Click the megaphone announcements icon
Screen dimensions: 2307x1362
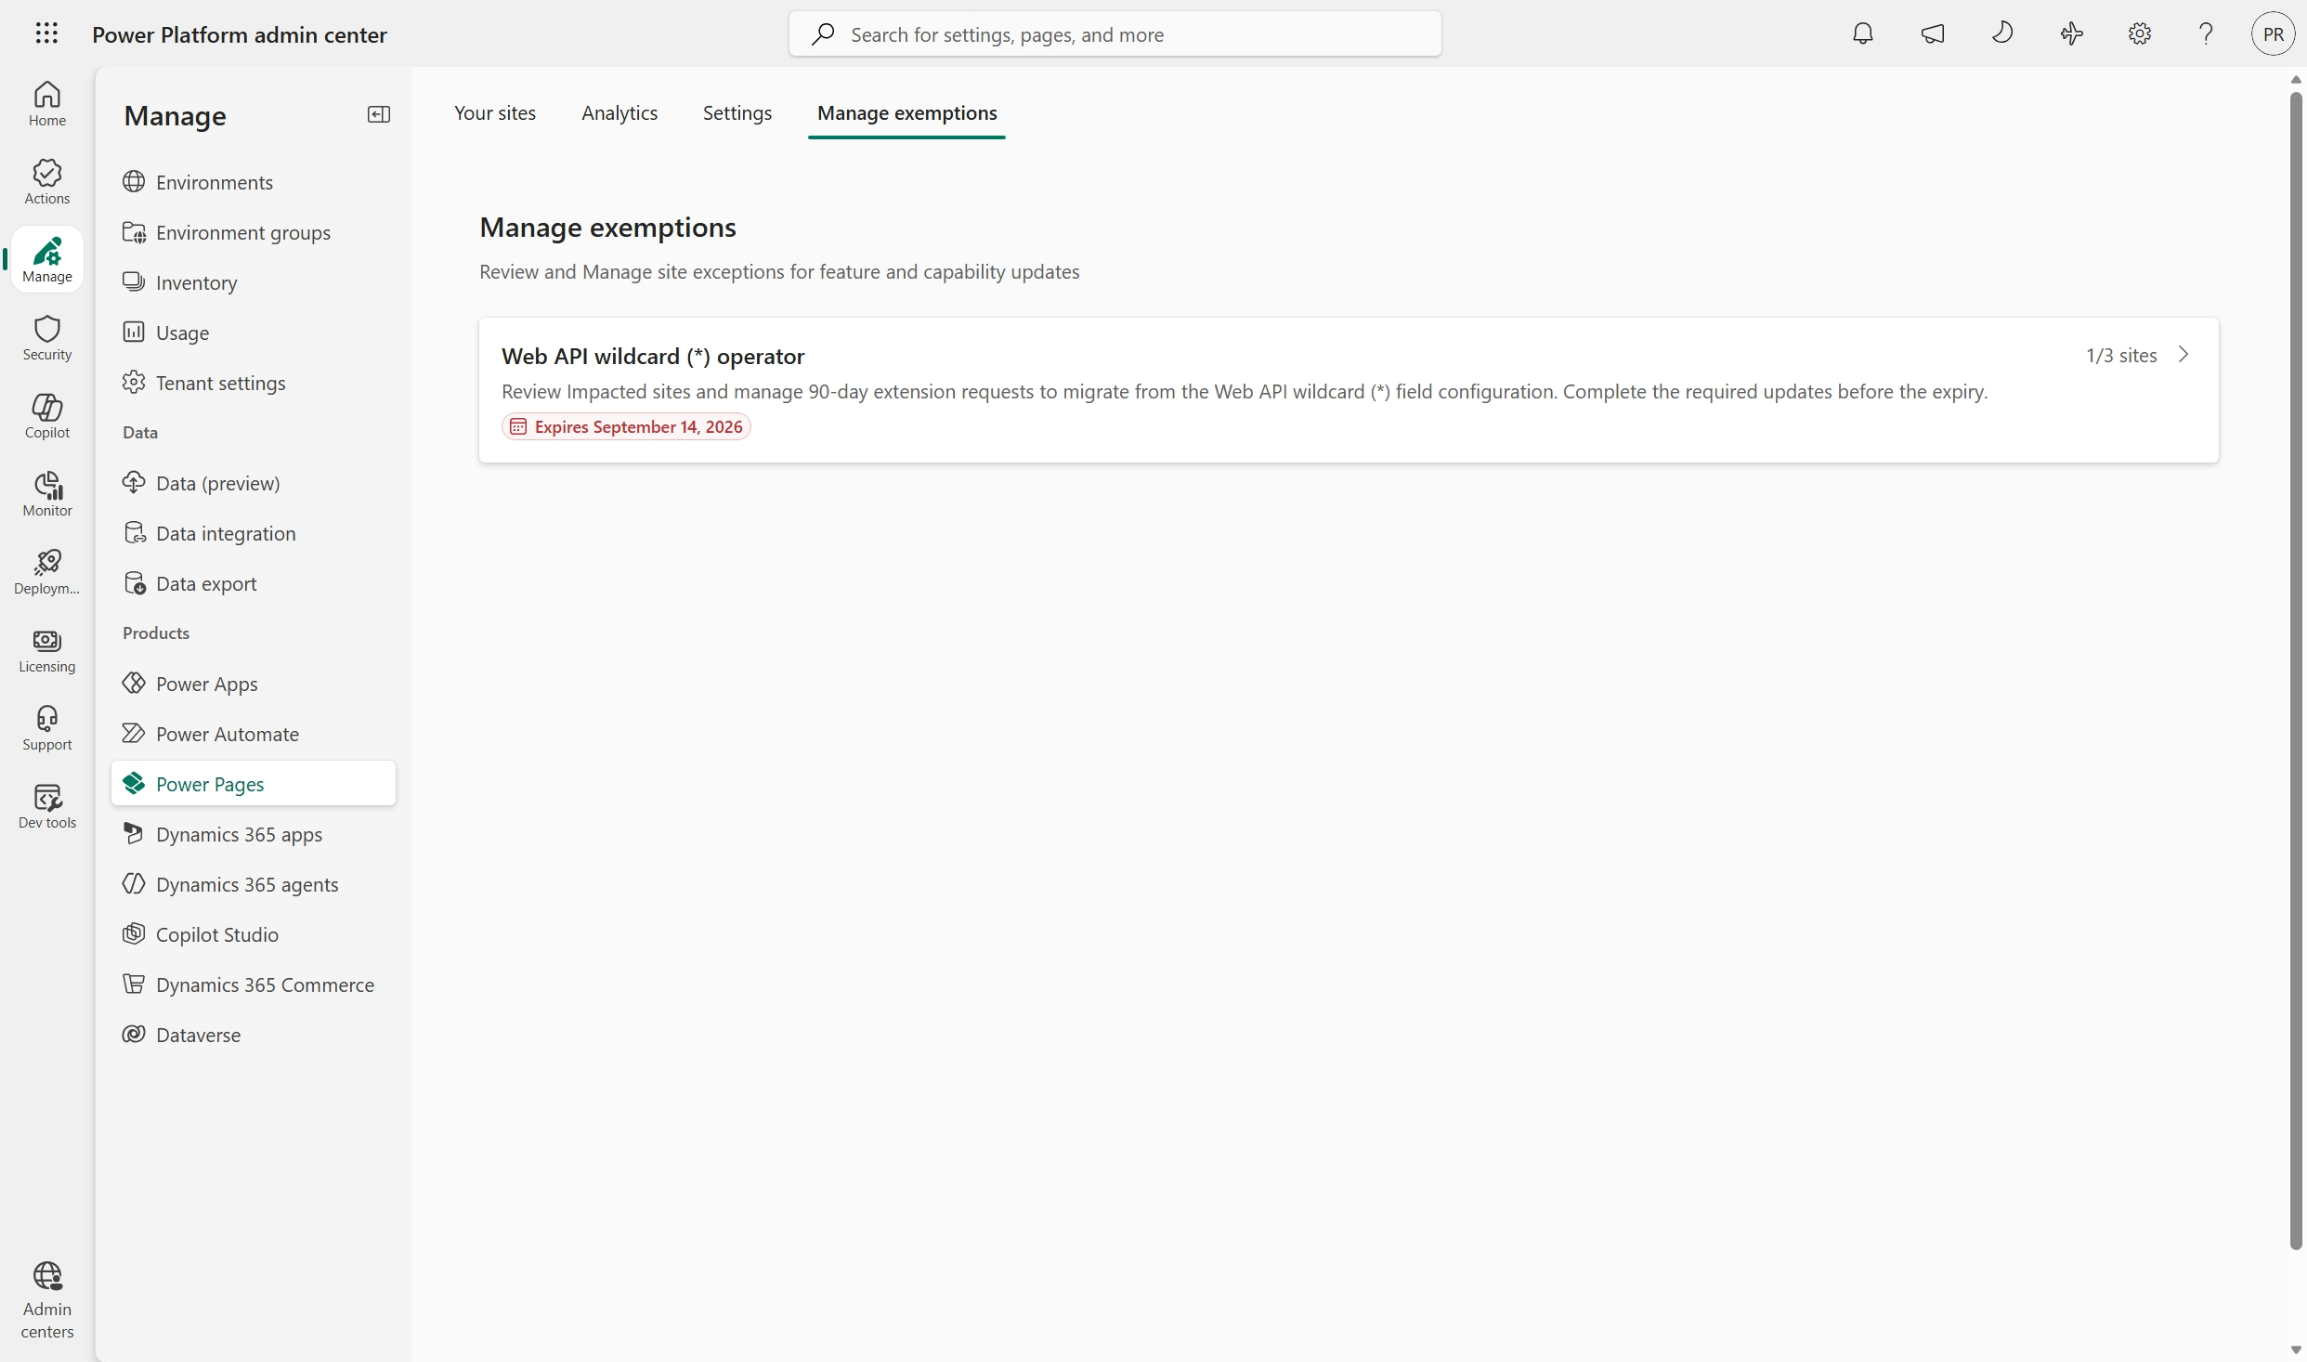click(x=1932, y=34)
